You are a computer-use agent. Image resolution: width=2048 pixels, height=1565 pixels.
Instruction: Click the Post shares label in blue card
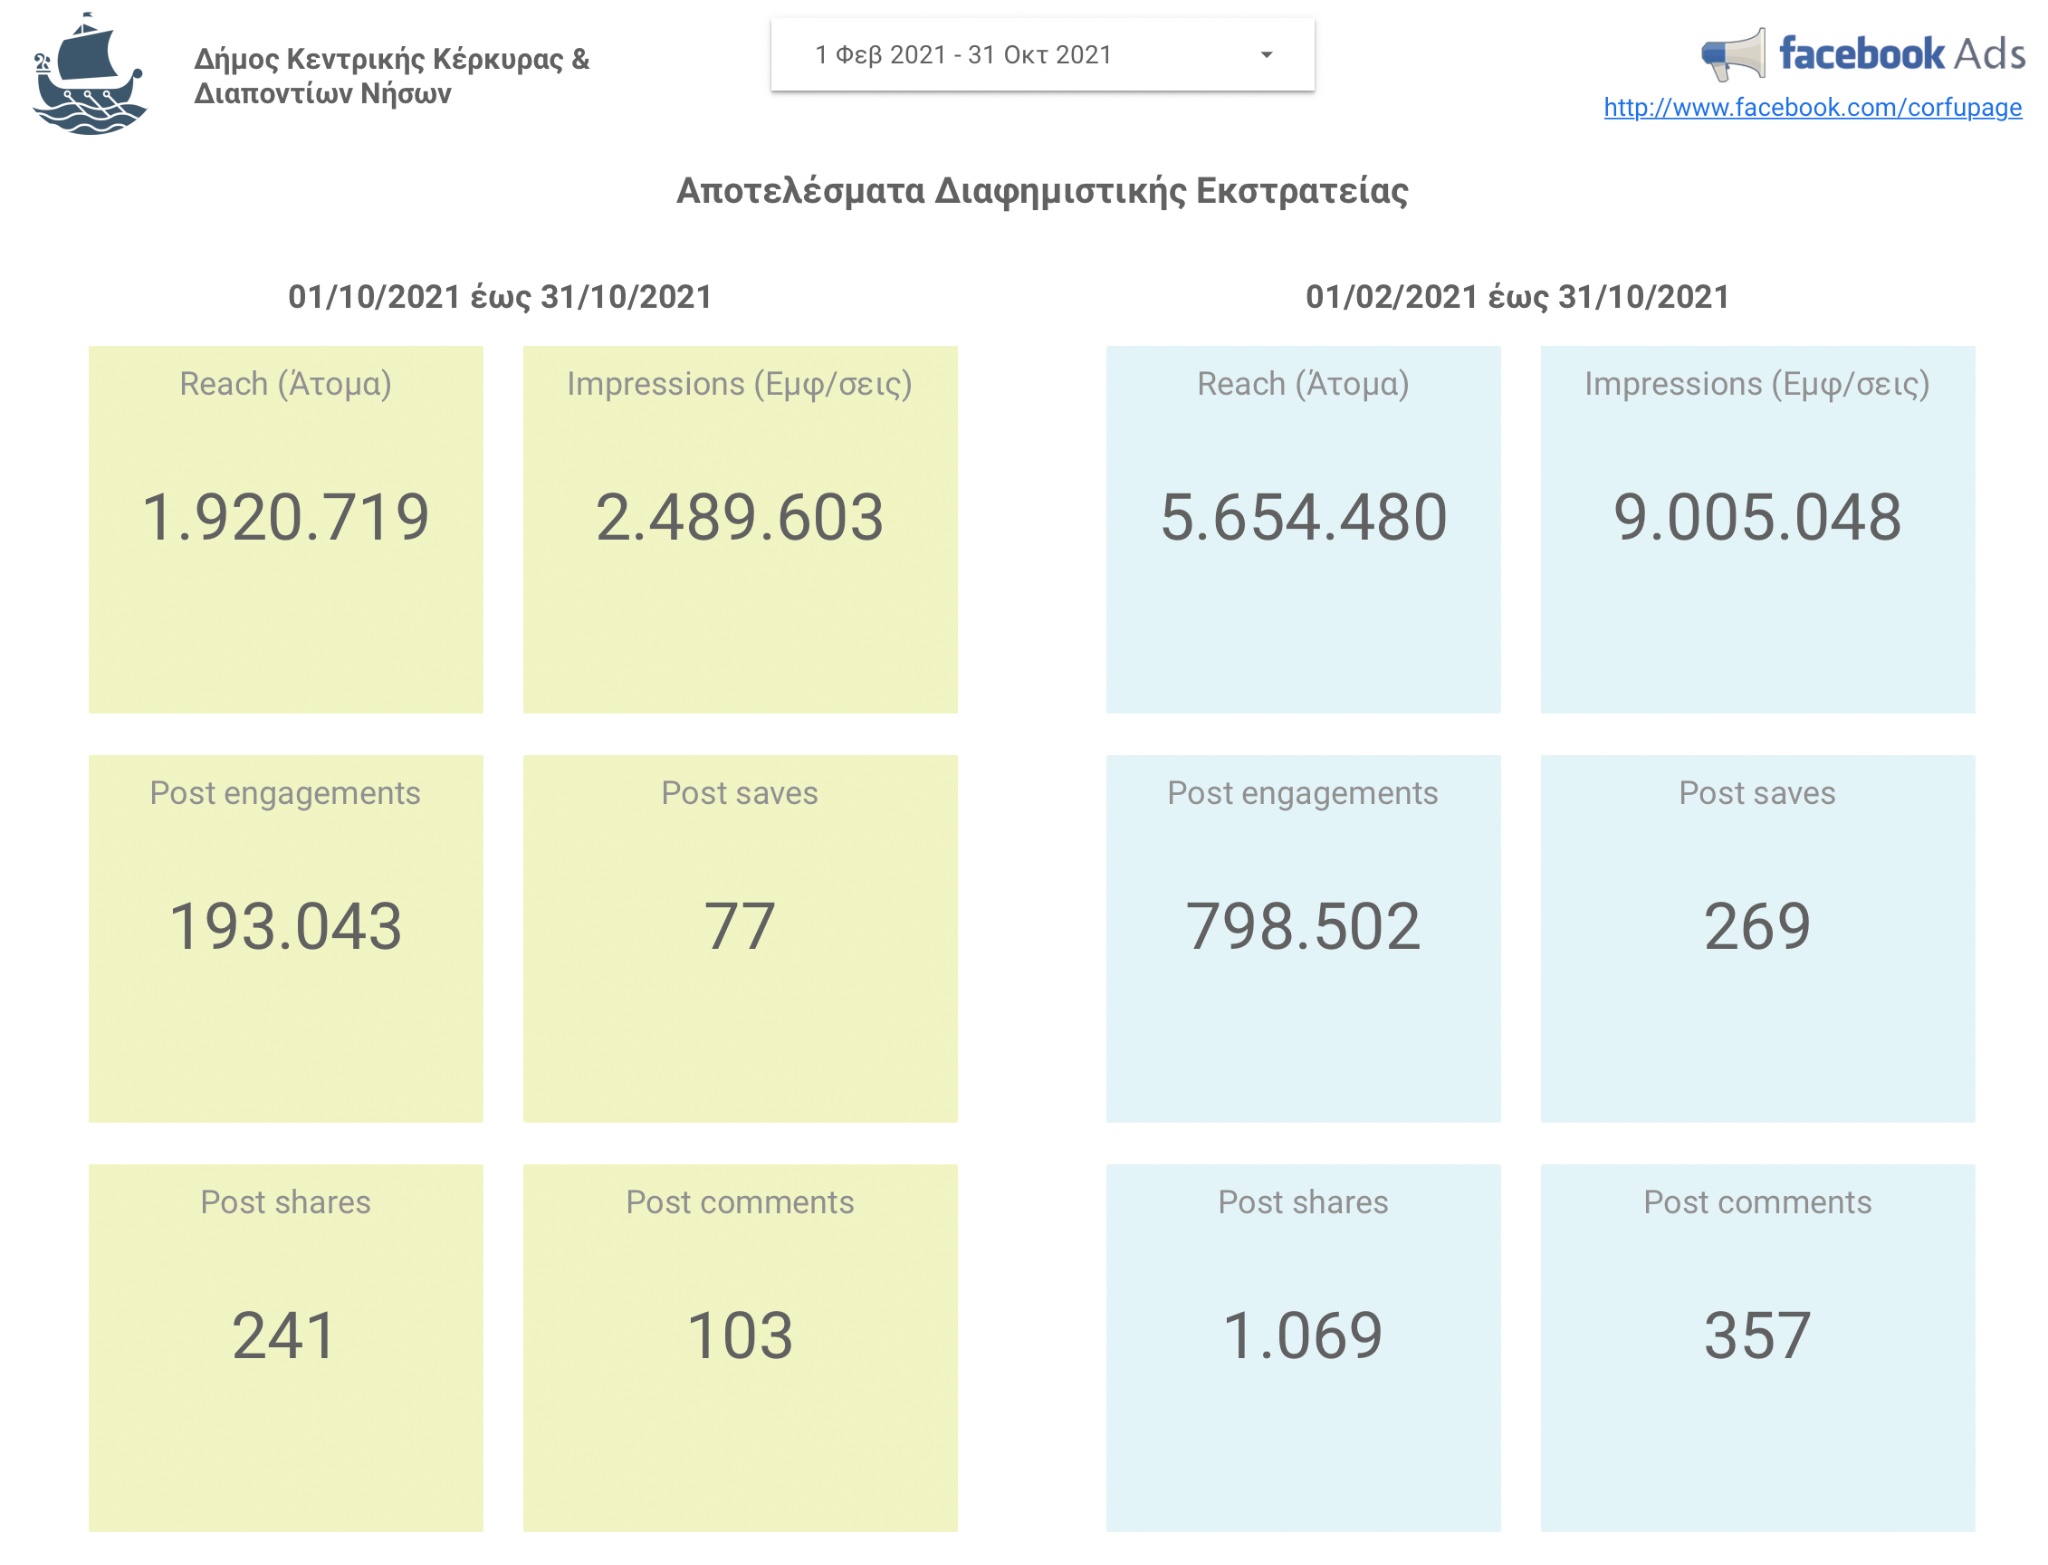pos(1303,1202)
